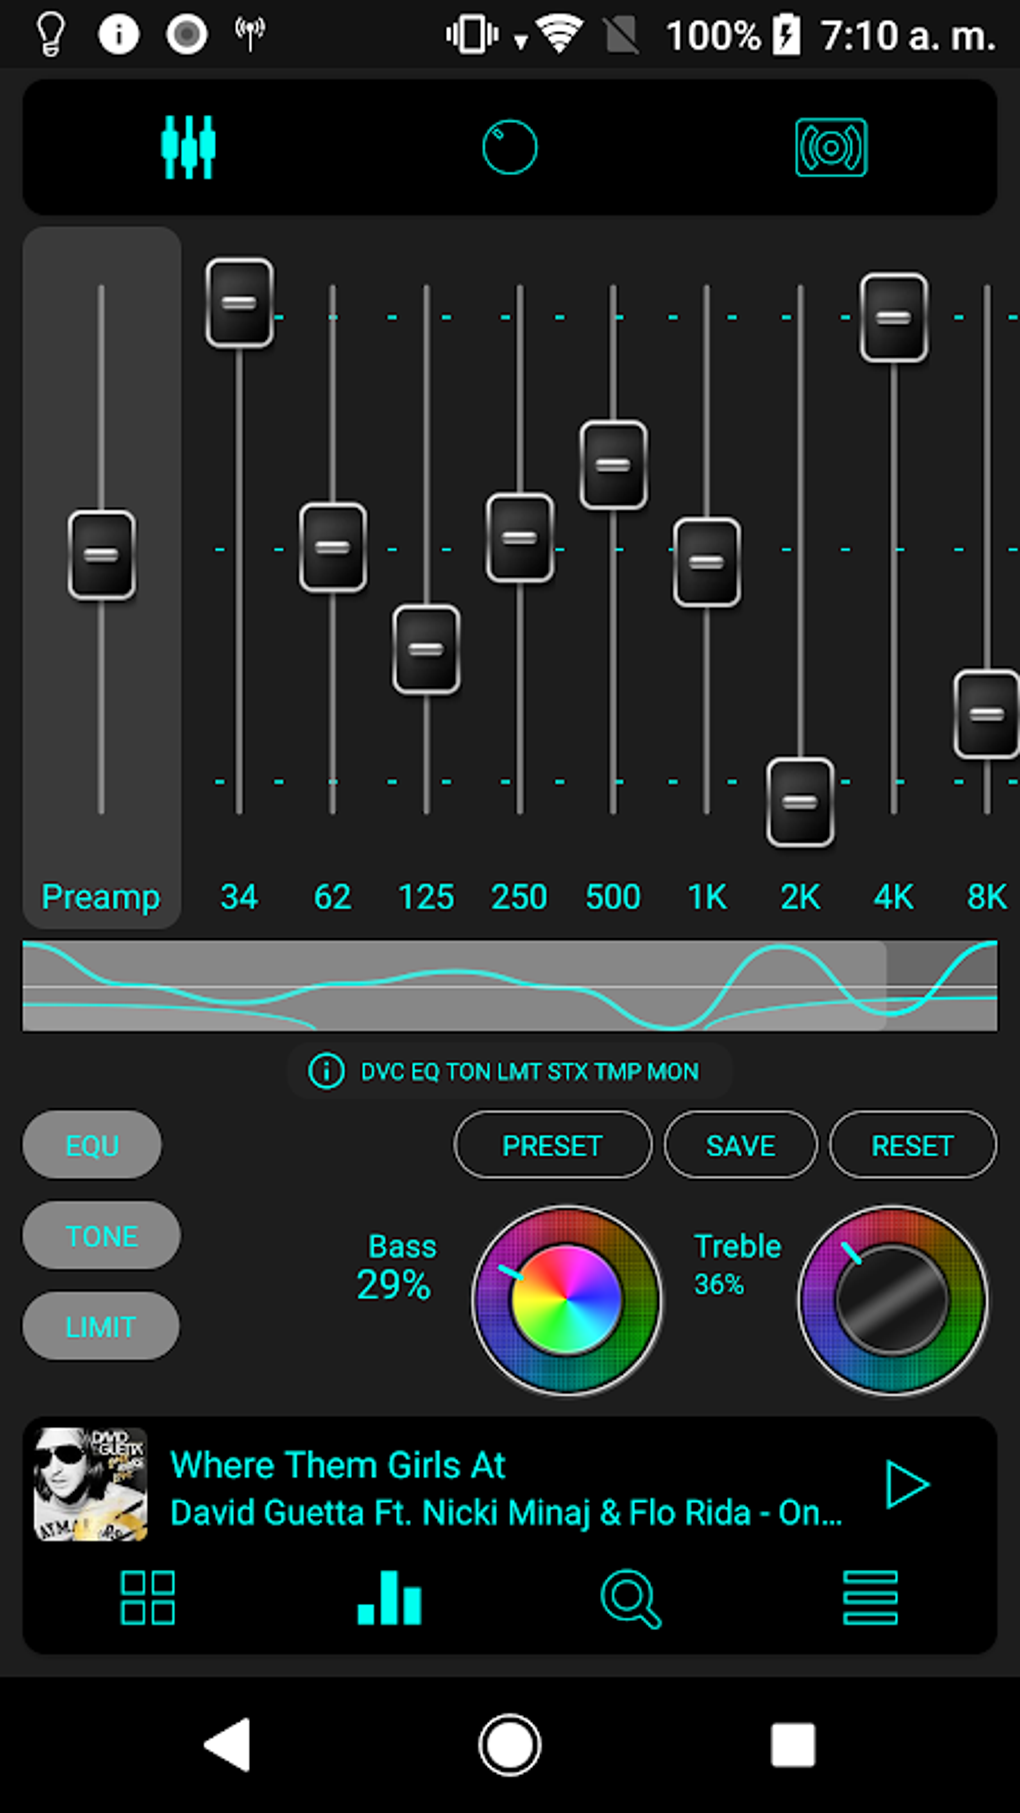Open the search magnifier icon
Screen dimensions: 1020x1813
(x=630, y=1599)
